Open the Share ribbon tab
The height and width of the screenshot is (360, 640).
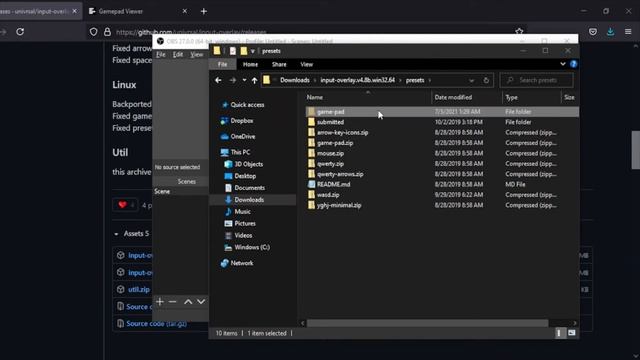(279, 64)
